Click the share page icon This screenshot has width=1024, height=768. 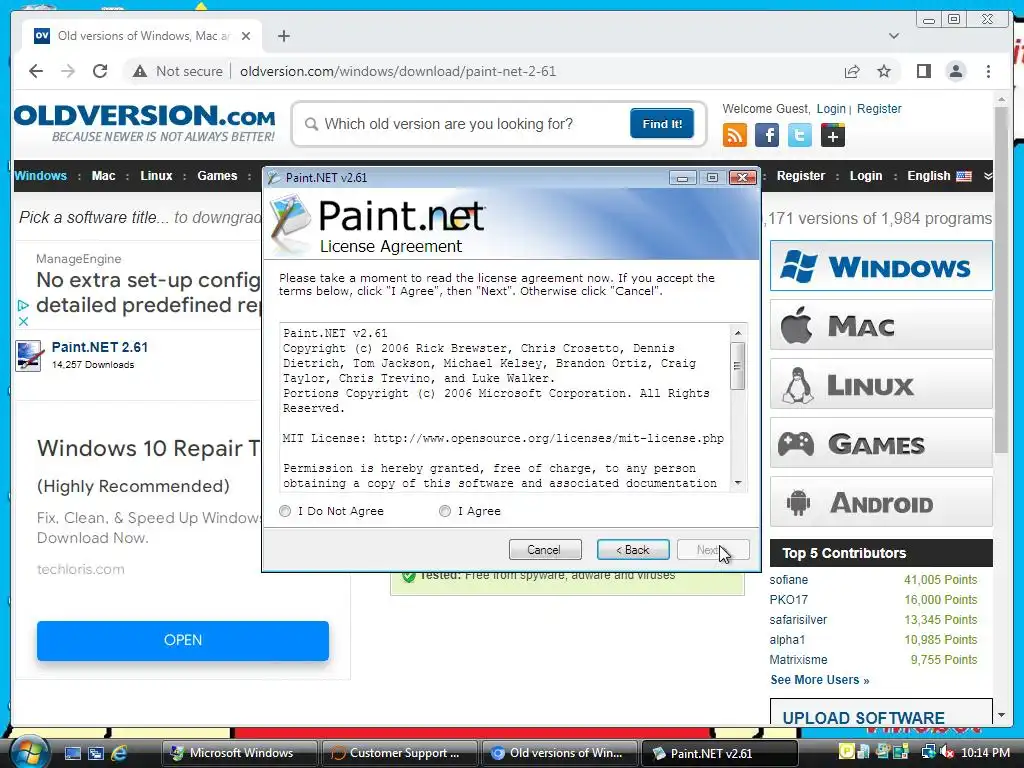click(852, 71)
